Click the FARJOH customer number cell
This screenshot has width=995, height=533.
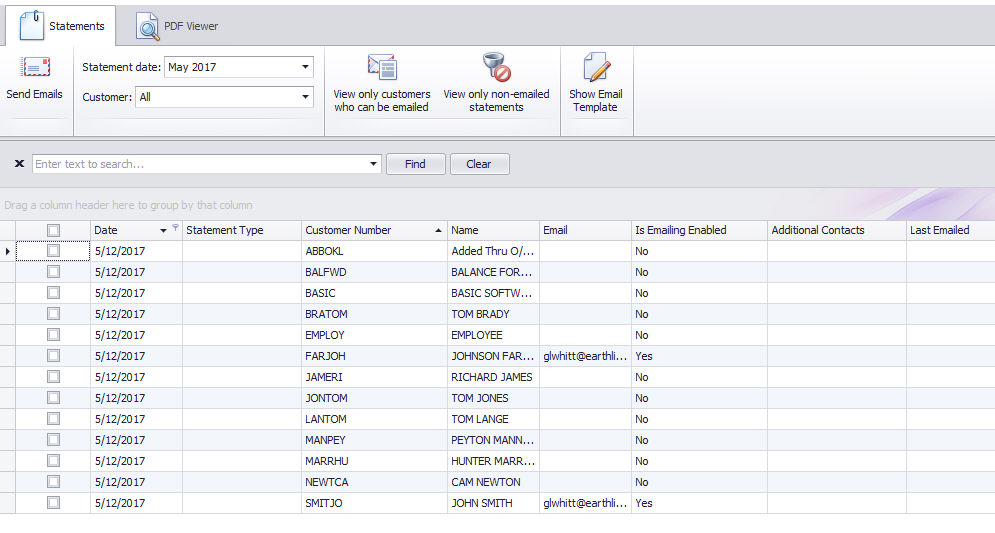374,356
